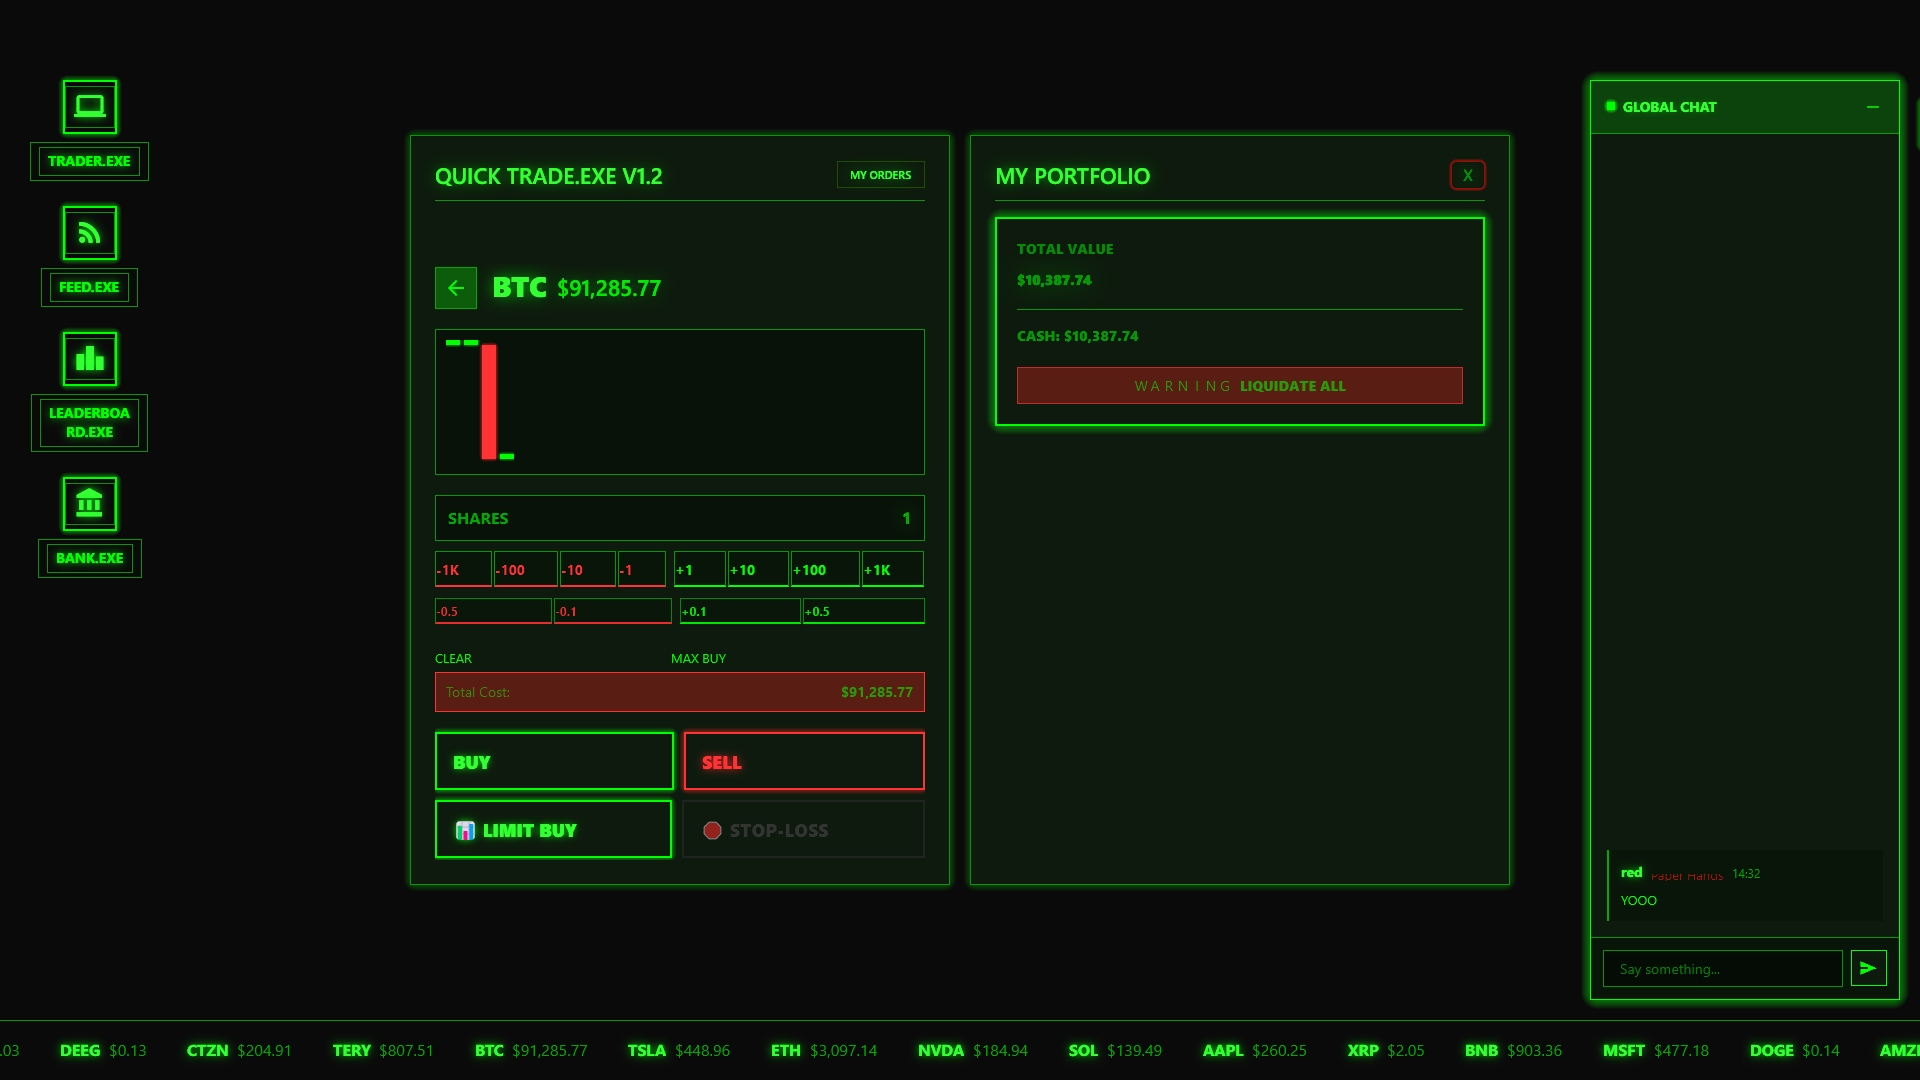Open the BANK.EXE building icon
The height and width of the screenshot is (1080, 1920).
90,504
